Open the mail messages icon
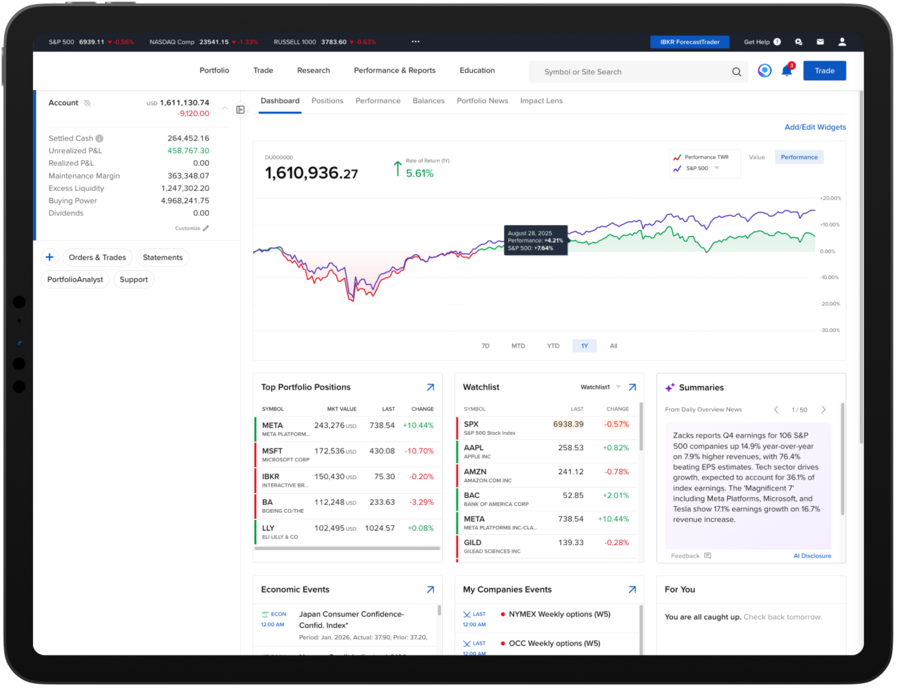Viewport: 897px width, 688px height. pos(820,42)
